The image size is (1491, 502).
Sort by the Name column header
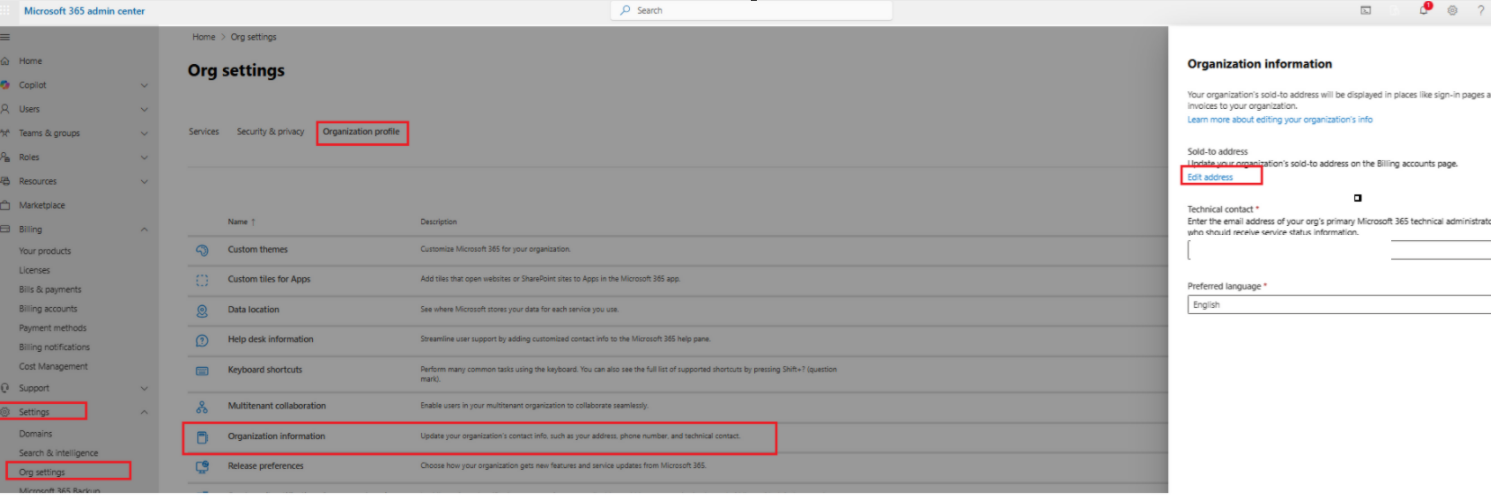[x=241, y=222]
